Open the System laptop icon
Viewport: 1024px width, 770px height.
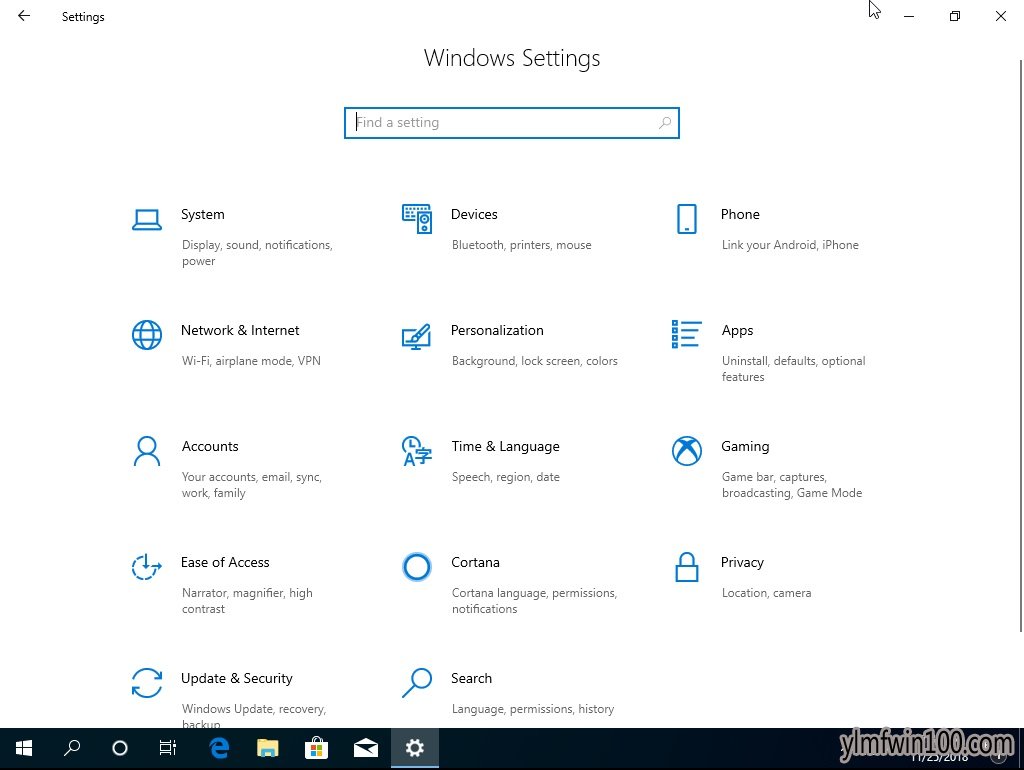146,220
